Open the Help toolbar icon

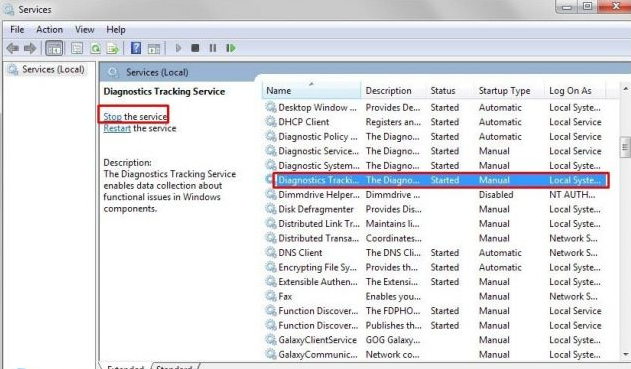click(136, 48)
